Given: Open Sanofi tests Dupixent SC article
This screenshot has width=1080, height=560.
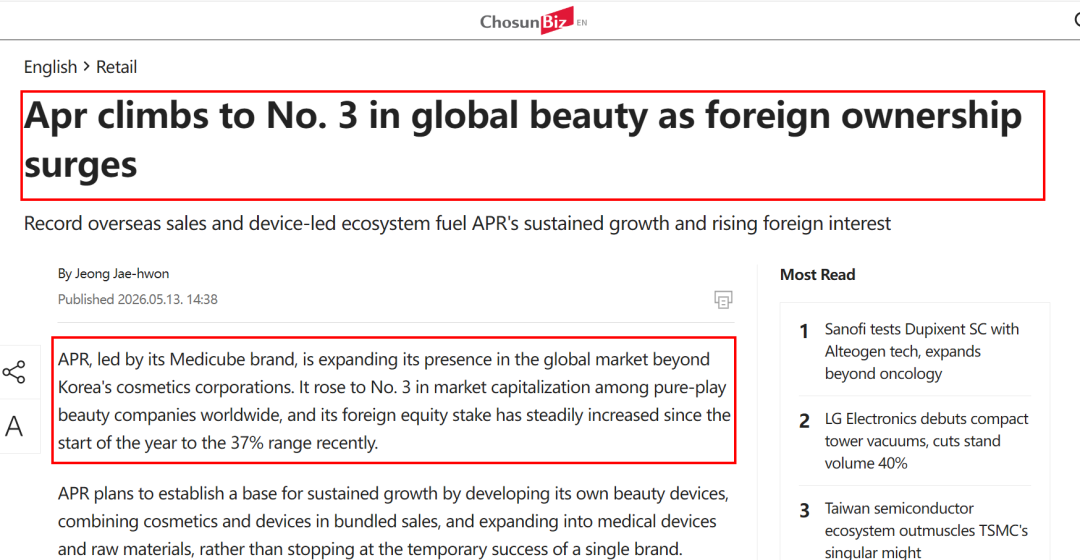Looking at the screenshot, I should pyautogui.click(x=922, y=351).
